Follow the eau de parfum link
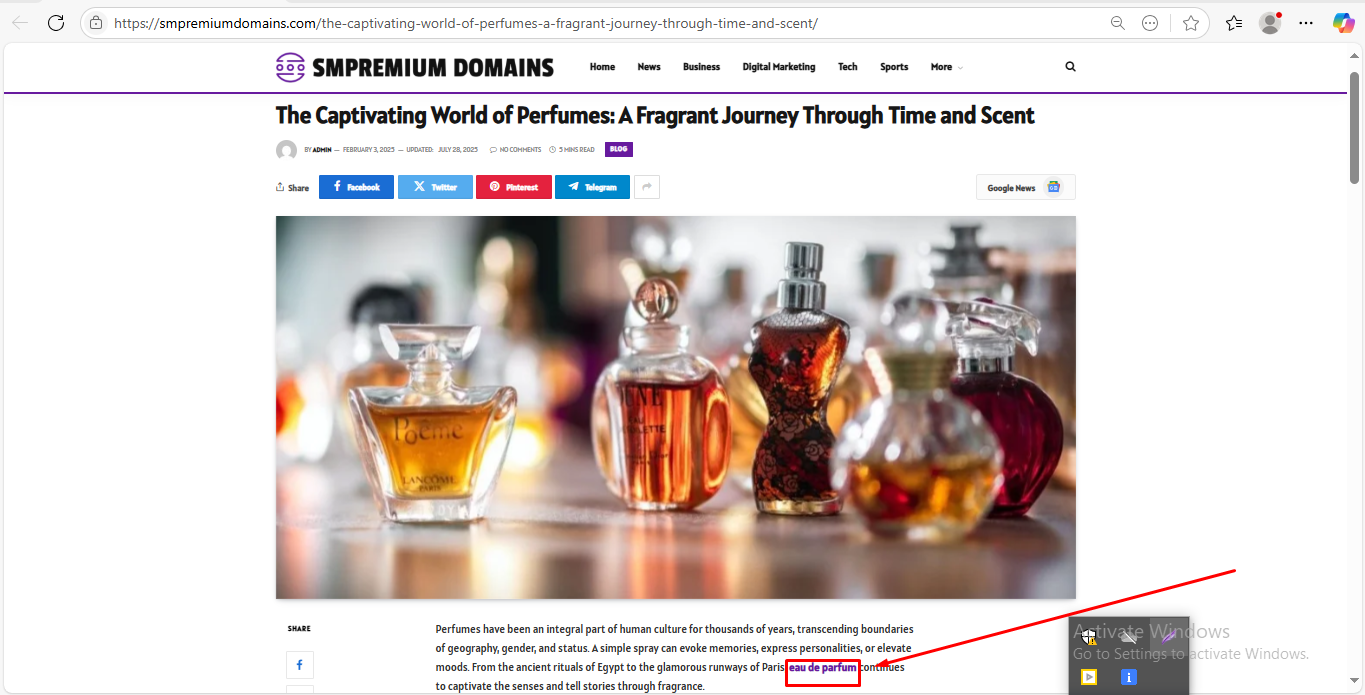Screen dimensions: 1365x695 pyautogui.click(x=822, y=667)
